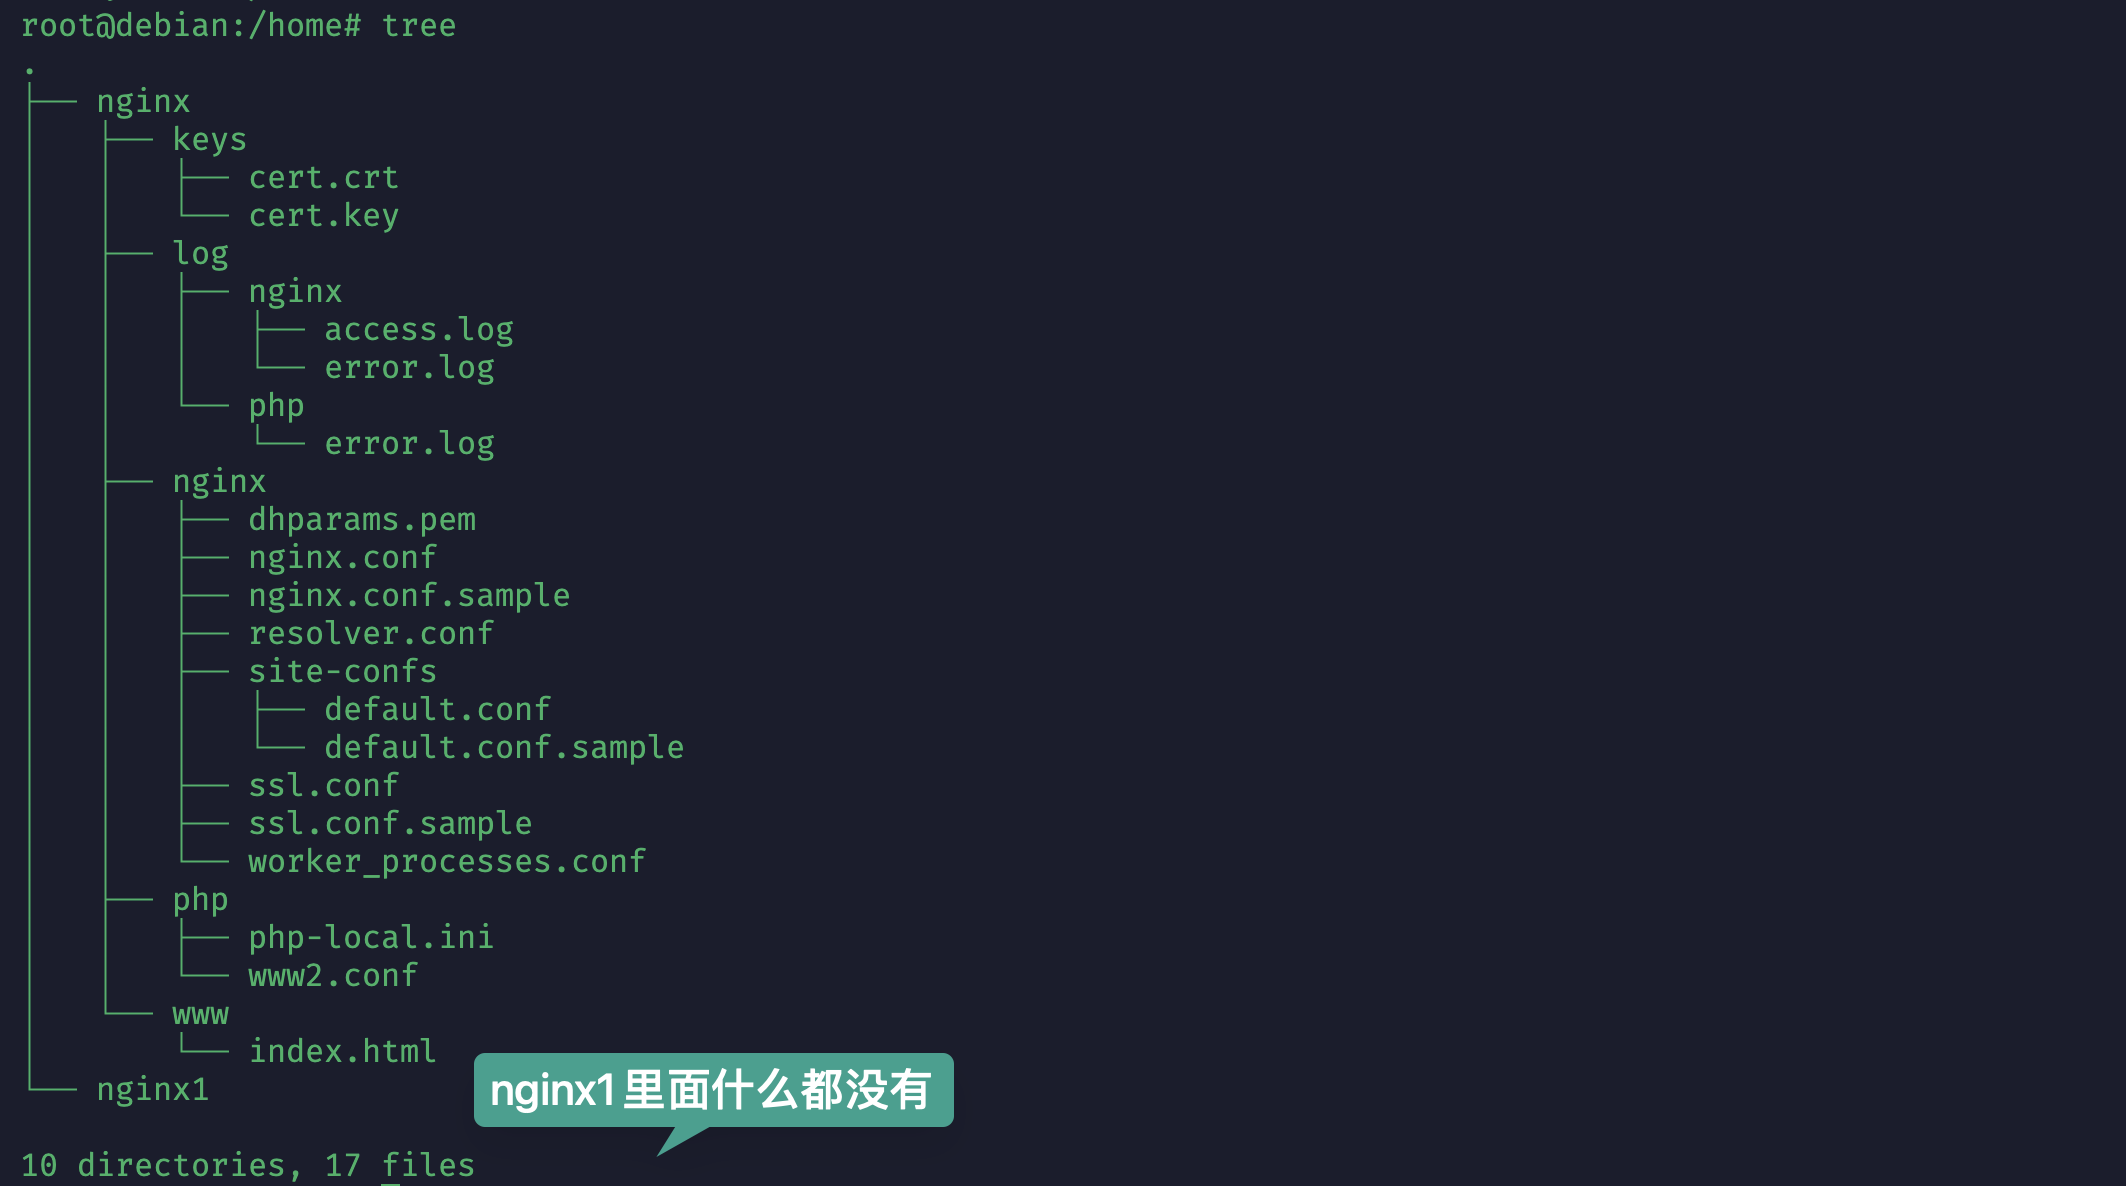Open default.conf site config
This screenshot has height=1186, width=2126.
tap(435, 708)
